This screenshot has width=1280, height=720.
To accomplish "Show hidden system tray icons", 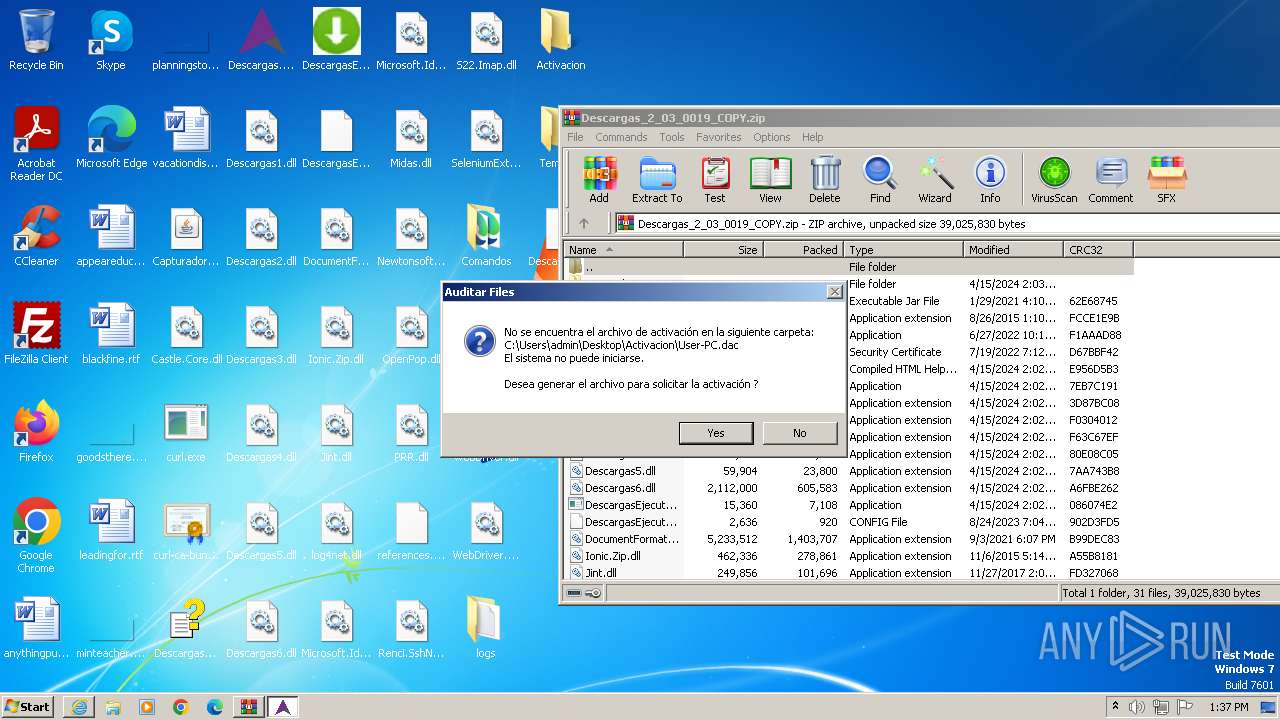I will 1115,707.
